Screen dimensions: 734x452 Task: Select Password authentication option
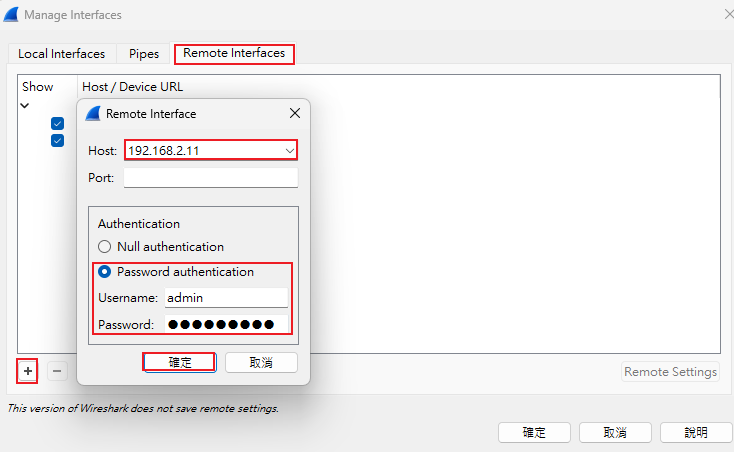coord(104,272)
